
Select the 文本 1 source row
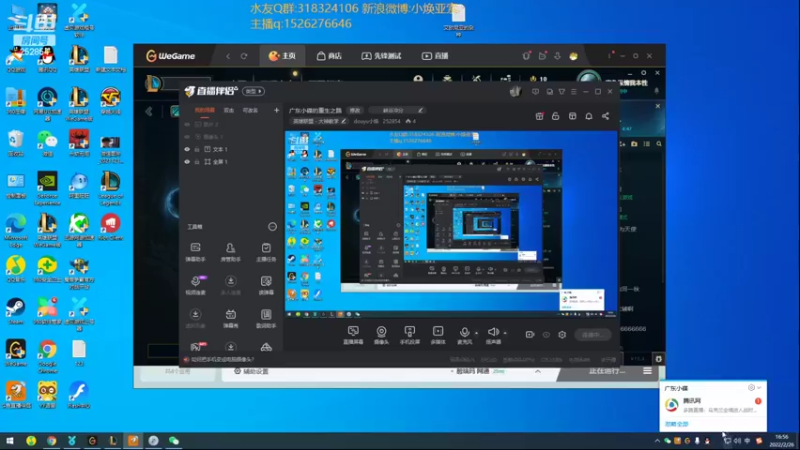(232, 149)
